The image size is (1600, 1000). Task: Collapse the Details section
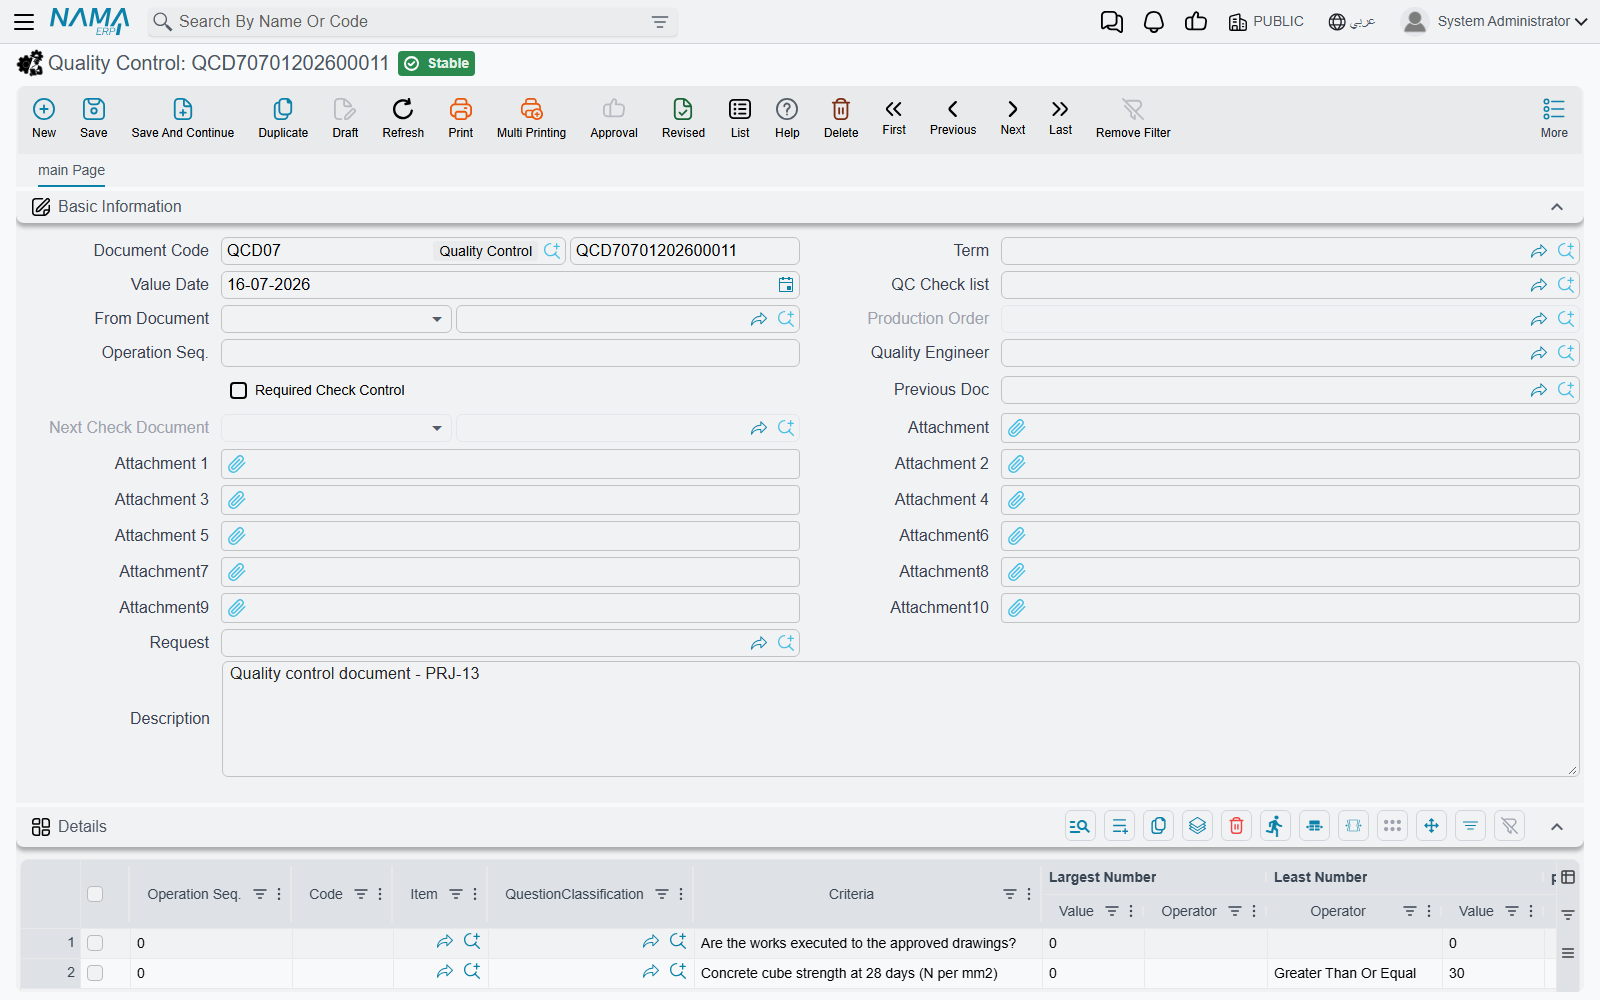(x=1557, y=827)
